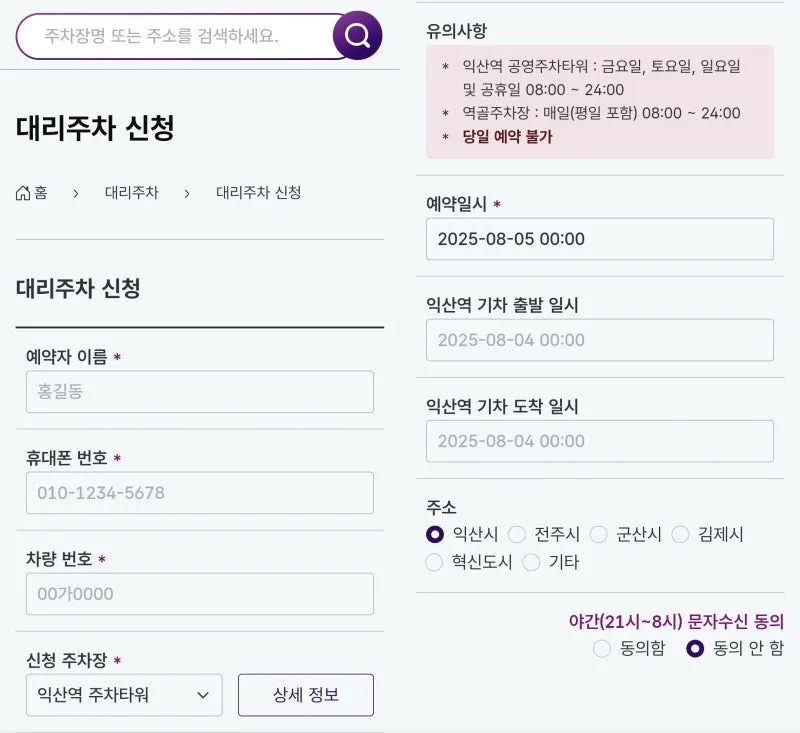Click the 대리주차 breadcrumb link
800x733 pixels.
pos(131,193)
